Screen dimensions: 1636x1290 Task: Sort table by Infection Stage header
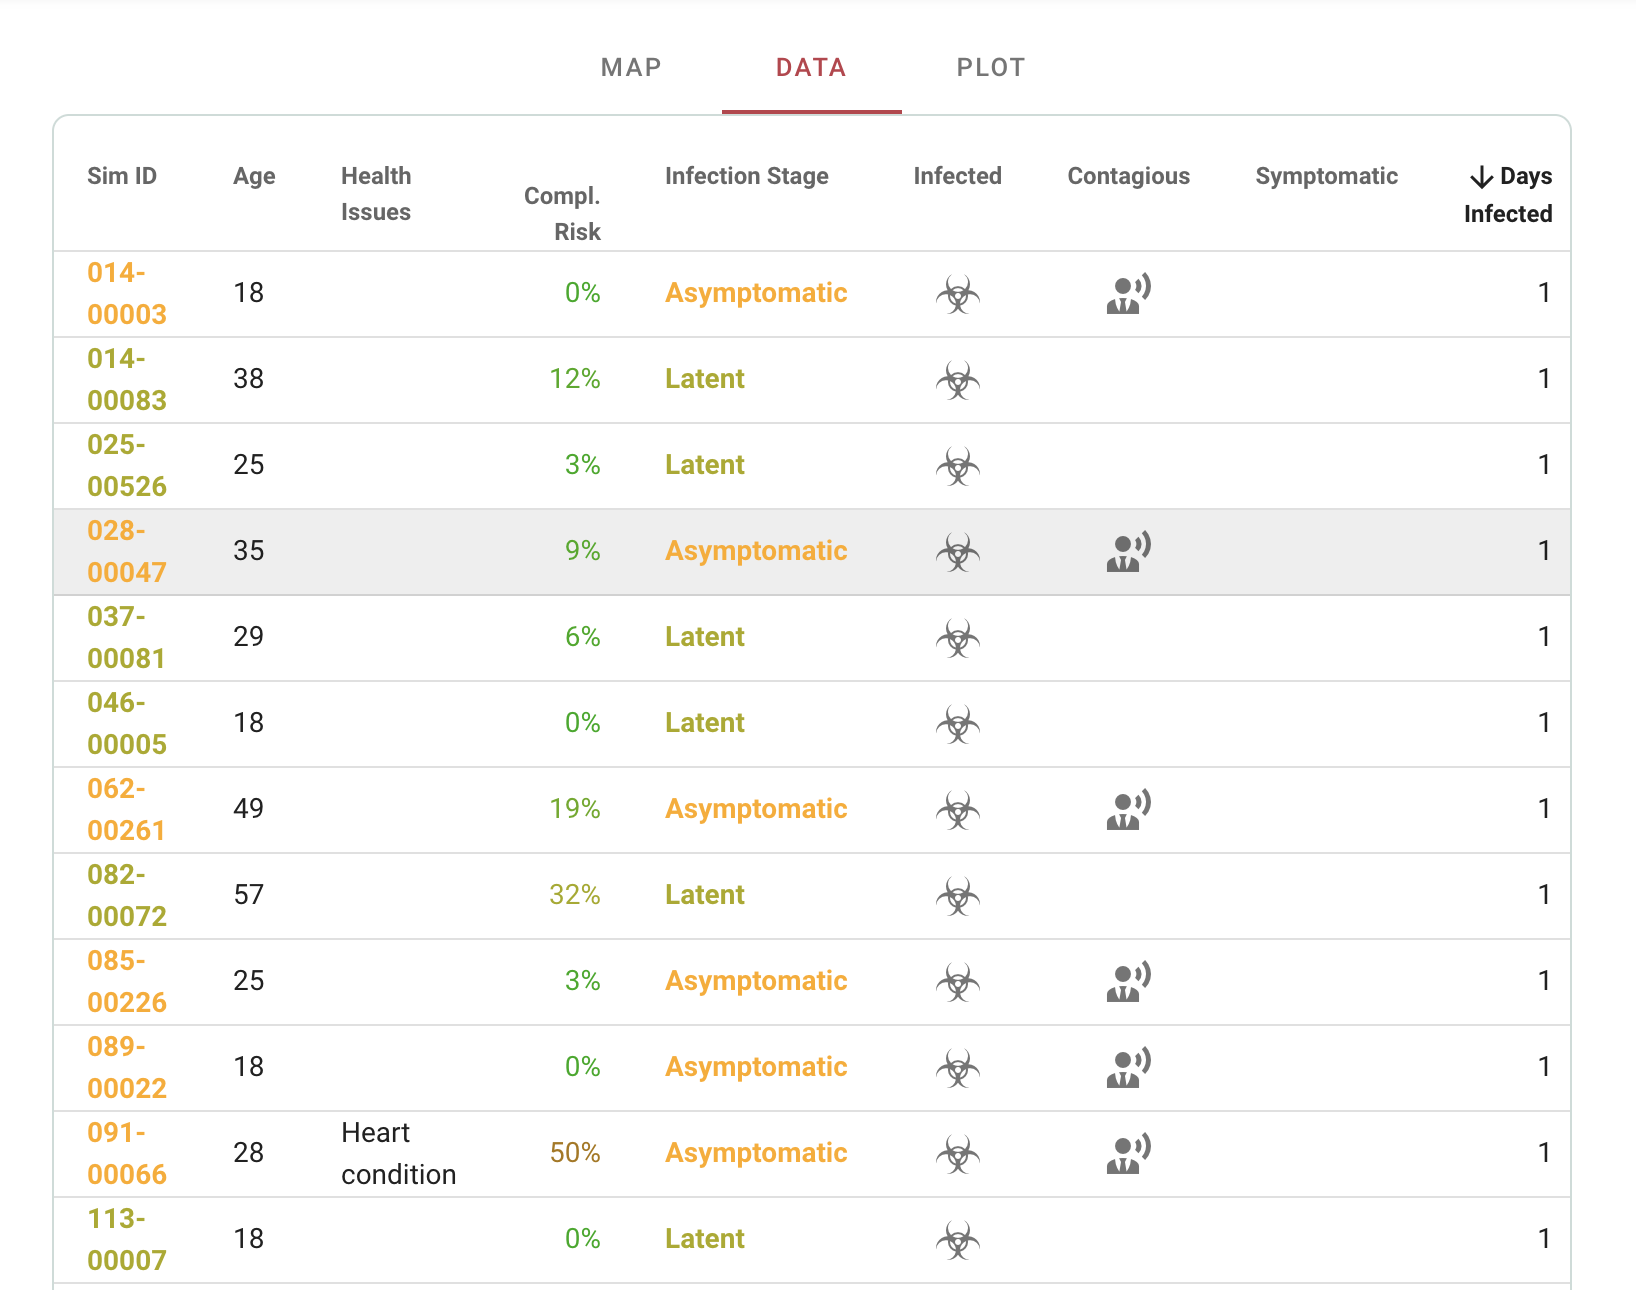pyautogui.click(x=746, y=176)
